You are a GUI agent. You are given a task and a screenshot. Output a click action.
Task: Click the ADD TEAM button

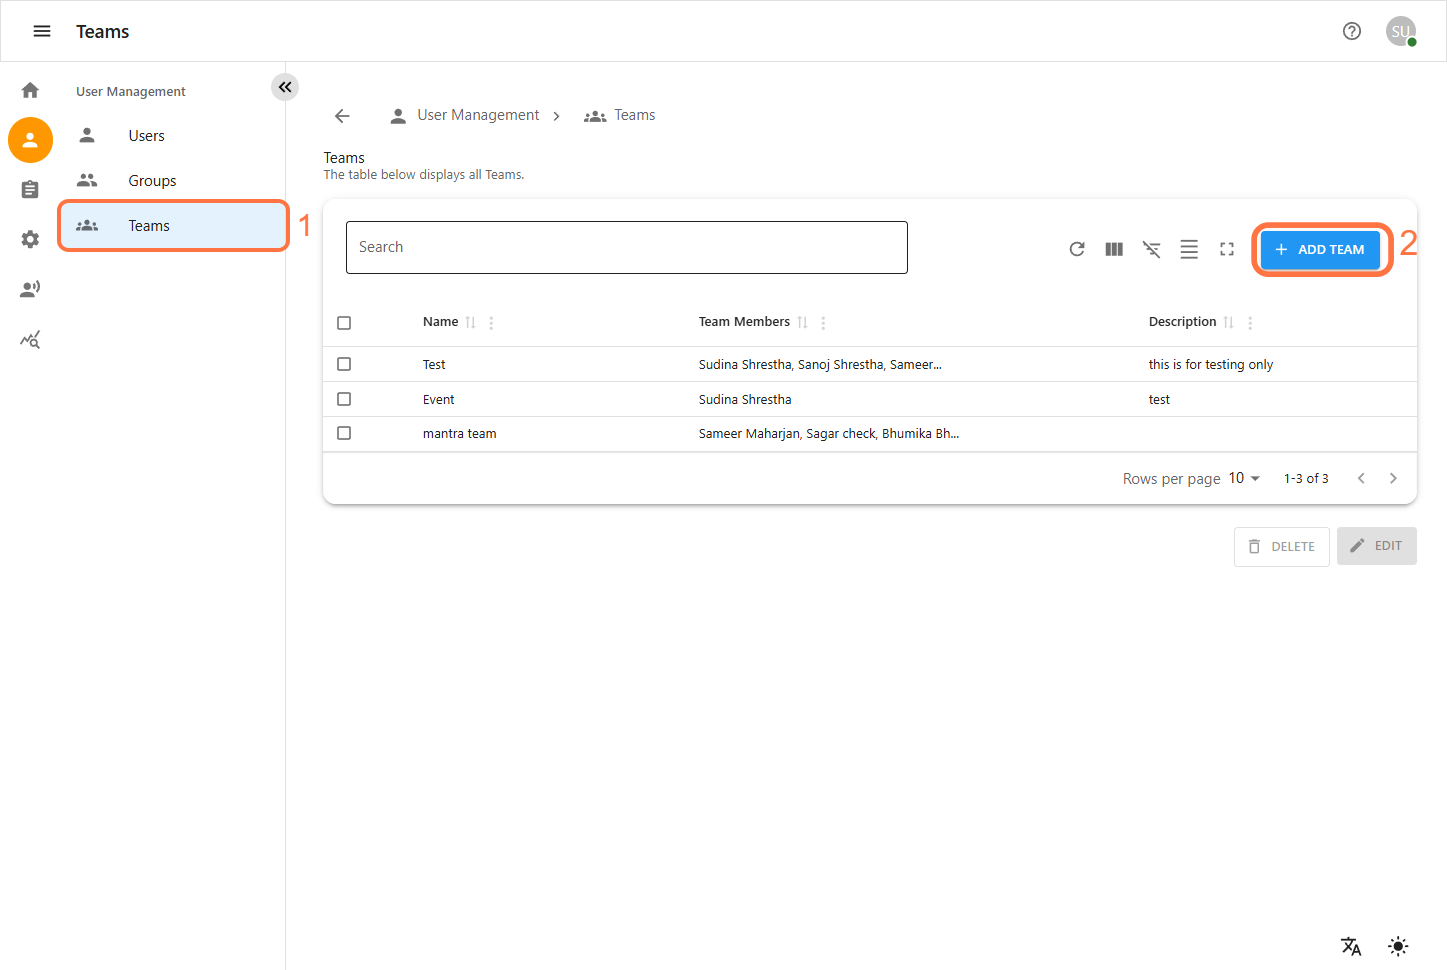pyautogui.click(x=1320, y=249)
